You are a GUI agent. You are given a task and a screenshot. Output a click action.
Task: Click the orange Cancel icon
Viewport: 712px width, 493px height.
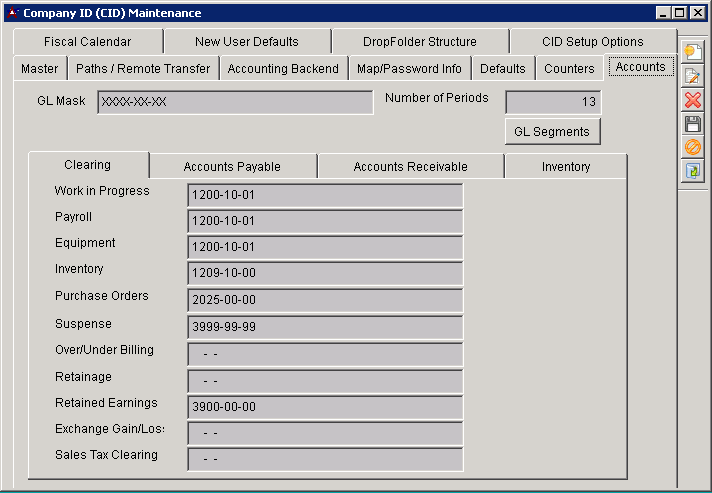(692, 148)
